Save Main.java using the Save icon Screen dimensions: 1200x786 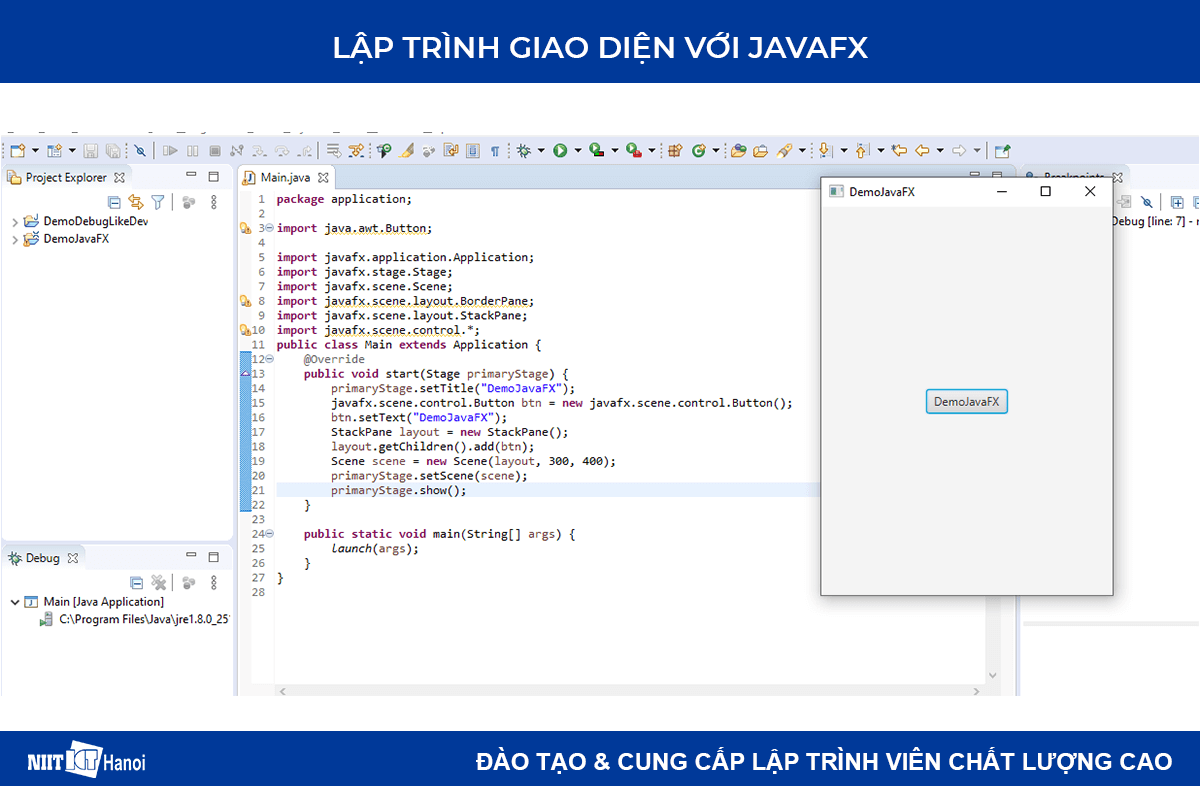pos(90,150)
